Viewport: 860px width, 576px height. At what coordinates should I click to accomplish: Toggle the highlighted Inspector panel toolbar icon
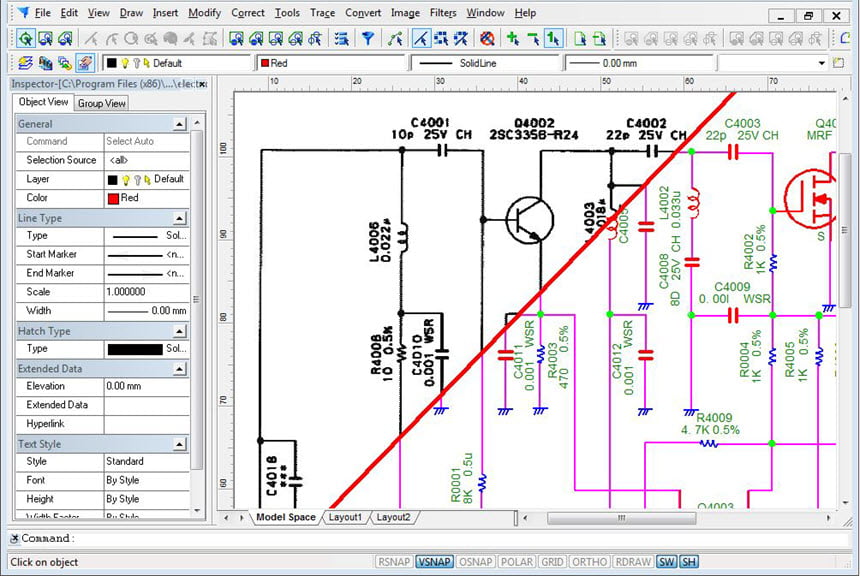(84, 63)
